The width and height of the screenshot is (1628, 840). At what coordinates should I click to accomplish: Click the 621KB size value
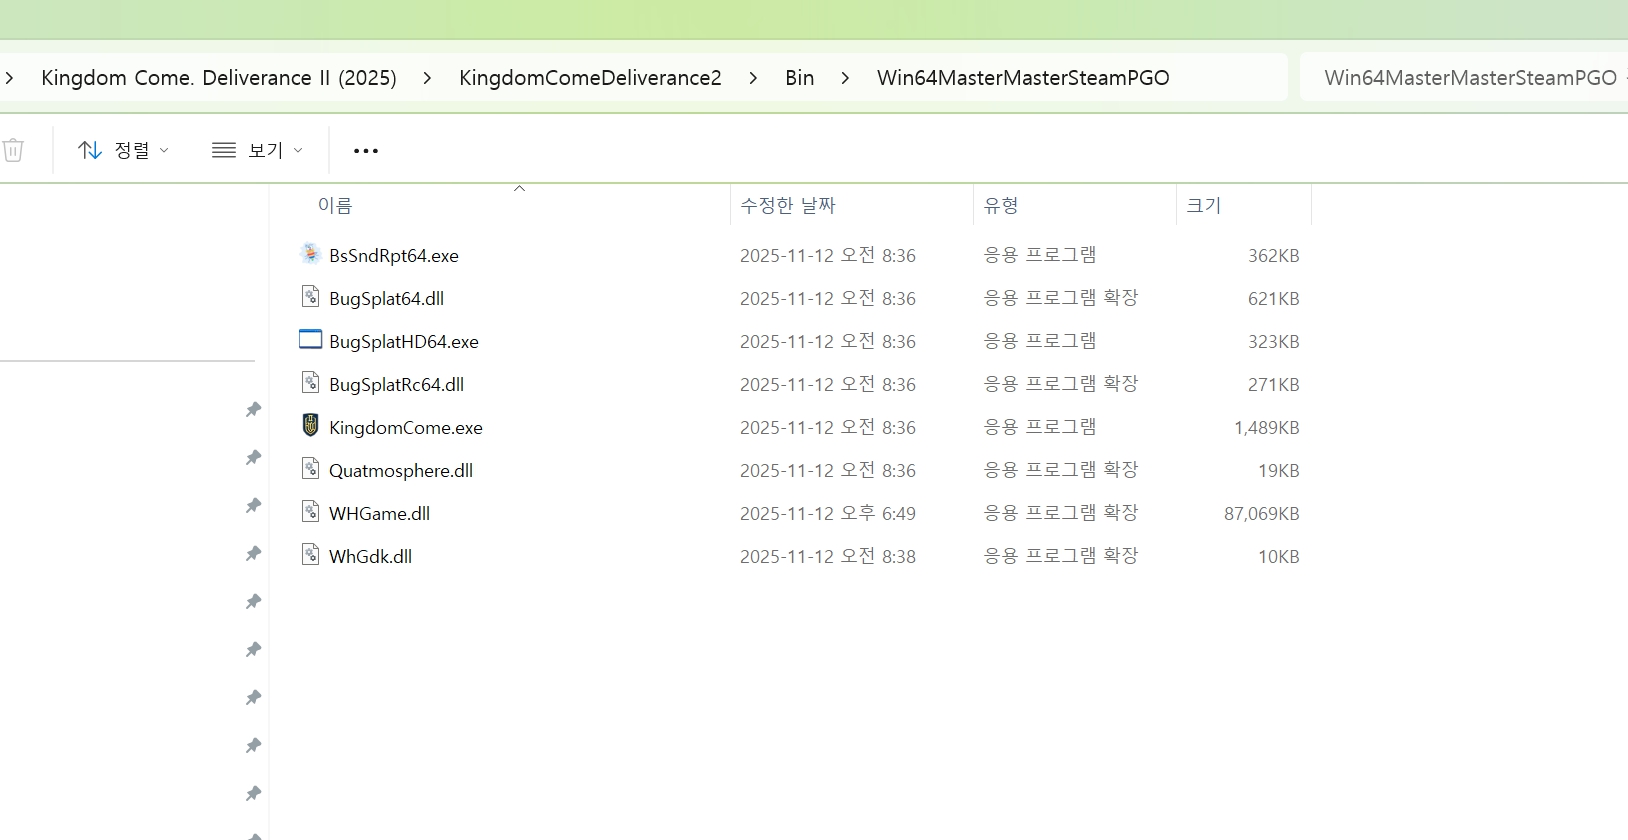click(x=1274, y=298)
